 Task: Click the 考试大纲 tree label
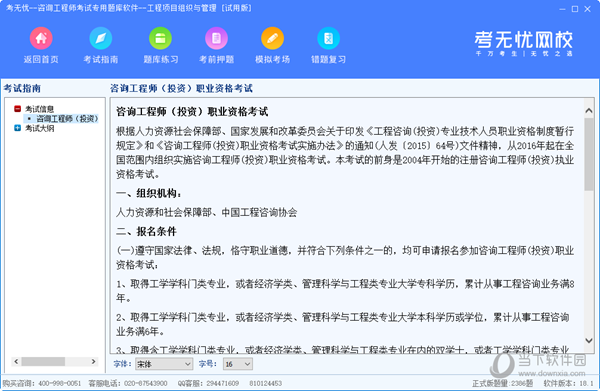(39, 128)
